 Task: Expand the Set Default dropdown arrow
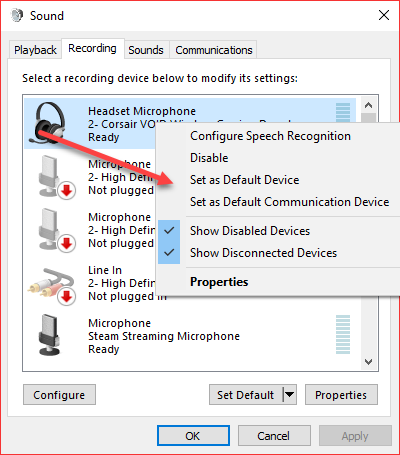point(289,395)
